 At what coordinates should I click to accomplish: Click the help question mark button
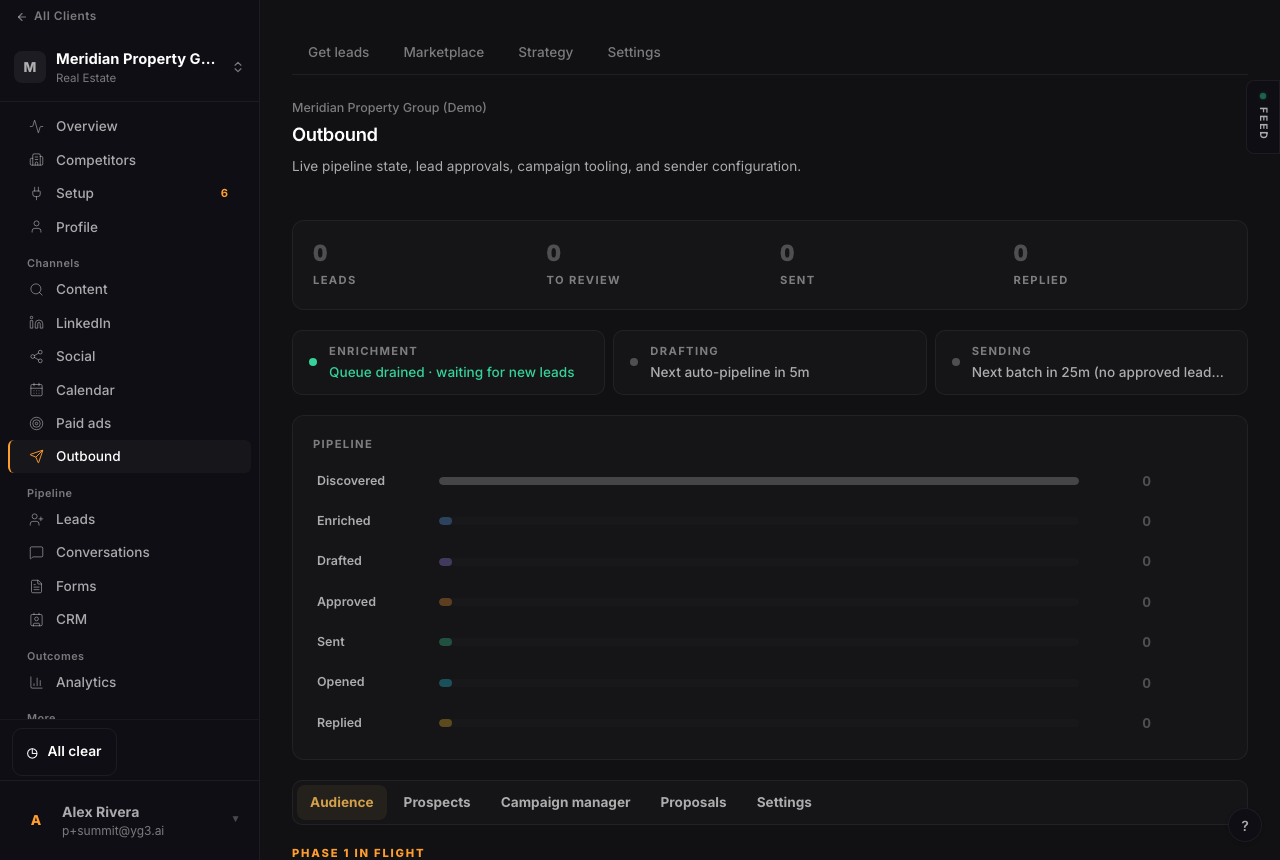click(1245, 825)
